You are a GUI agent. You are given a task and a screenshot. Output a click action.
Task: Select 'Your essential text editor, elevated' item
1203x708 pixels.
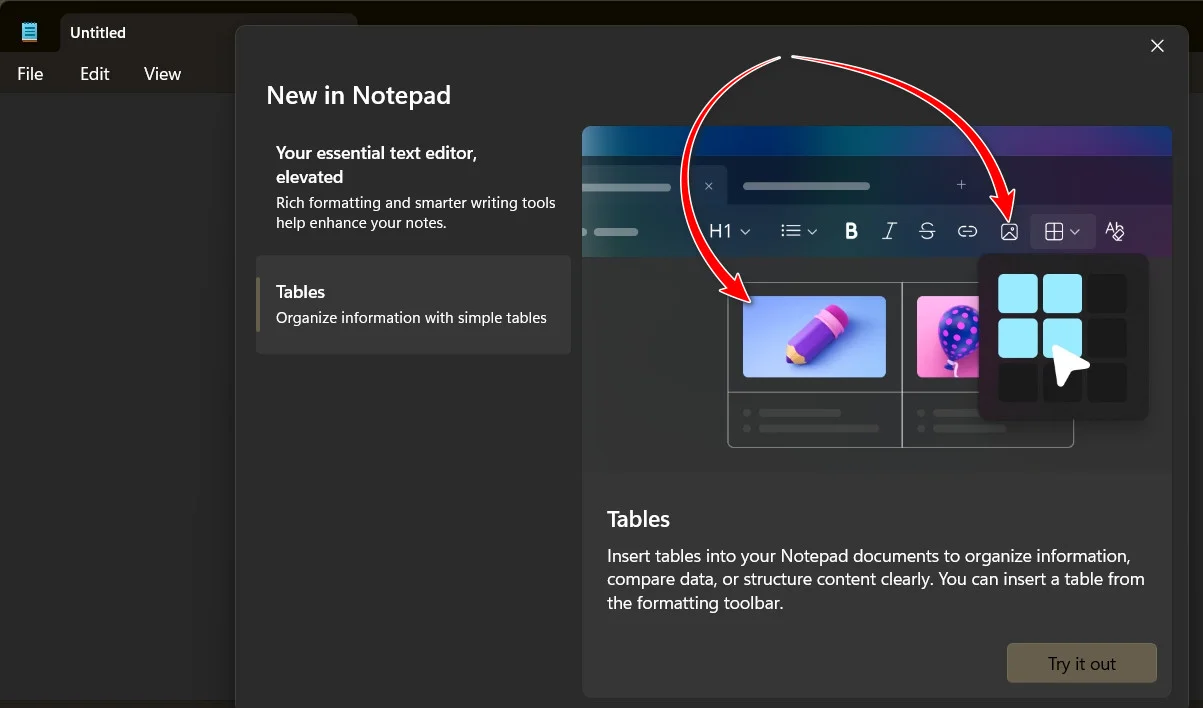413,186
